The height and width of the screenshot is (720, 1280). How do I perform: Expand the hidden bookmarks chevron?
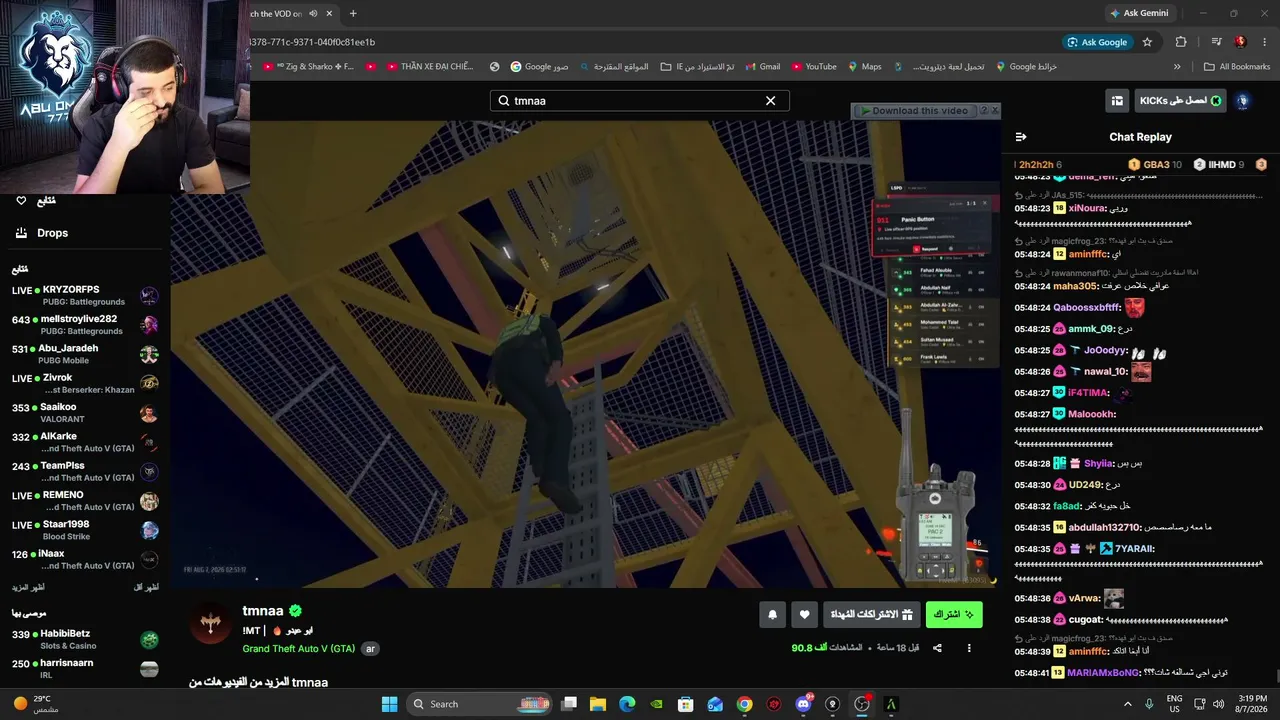[x=1177, y=67]
